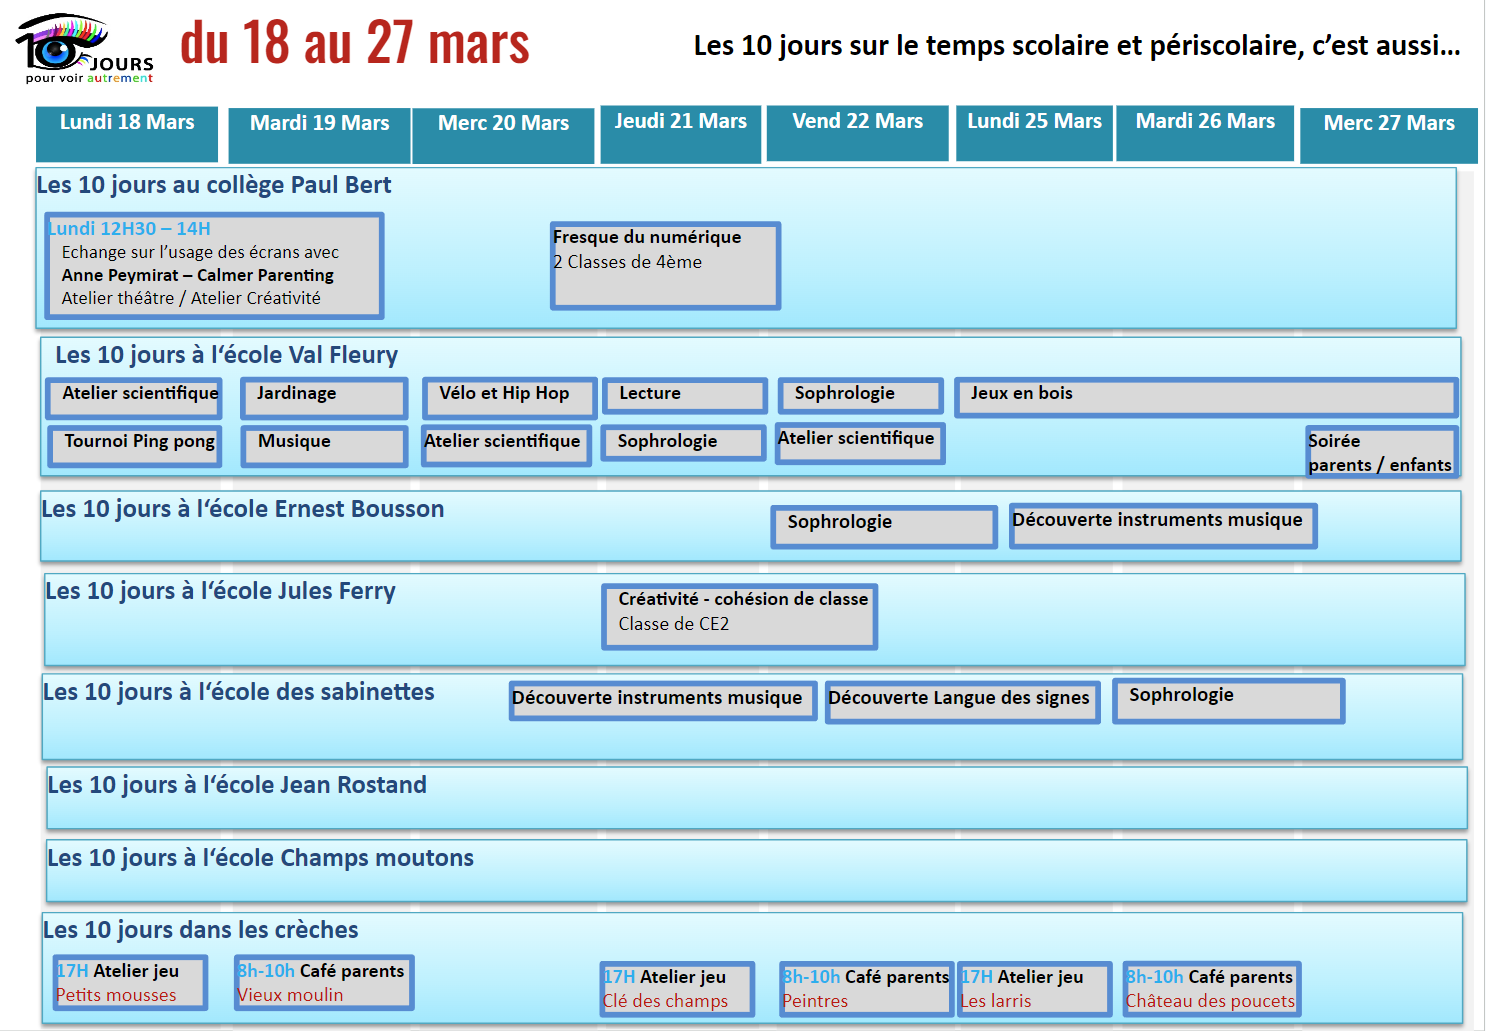The image size is (1486, 1031).
Task: Open the Atelier jeu Petits mousses box
Action: 130,982
